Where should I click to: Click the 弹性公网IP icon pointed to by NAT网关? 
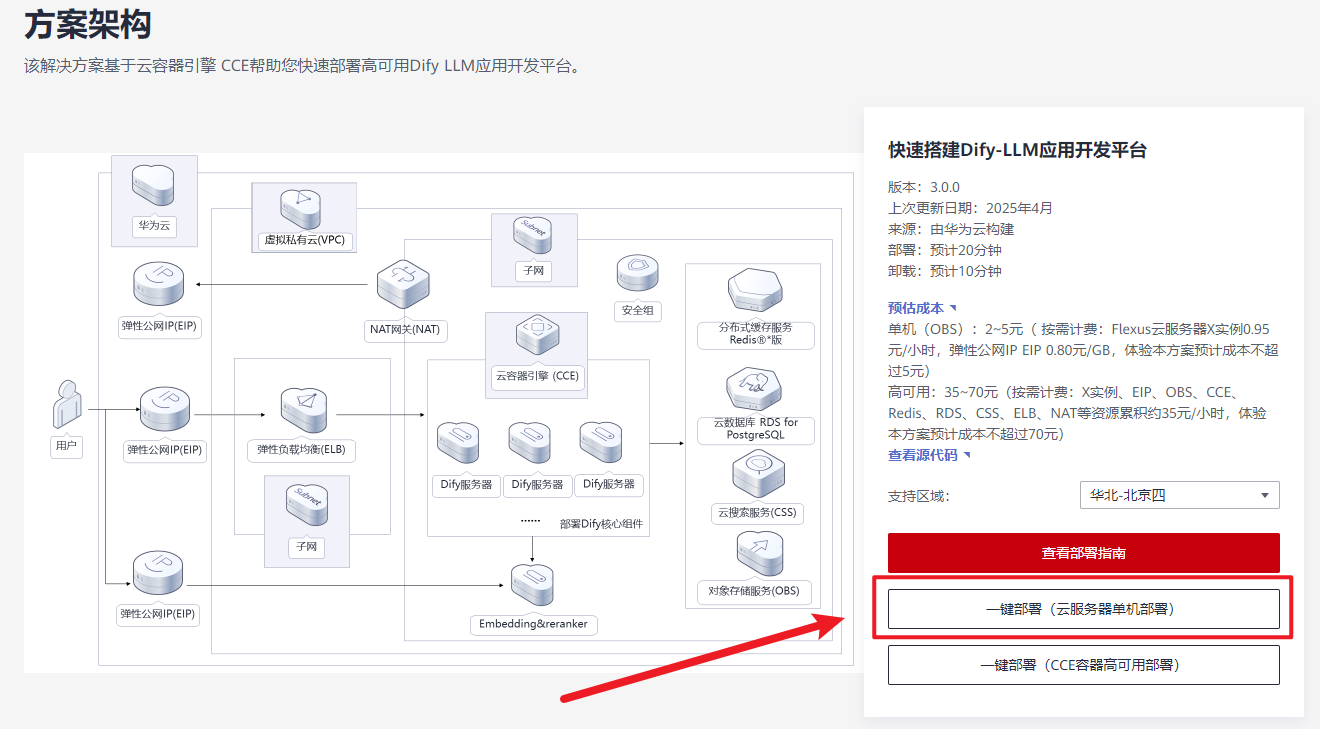[159, 285]
